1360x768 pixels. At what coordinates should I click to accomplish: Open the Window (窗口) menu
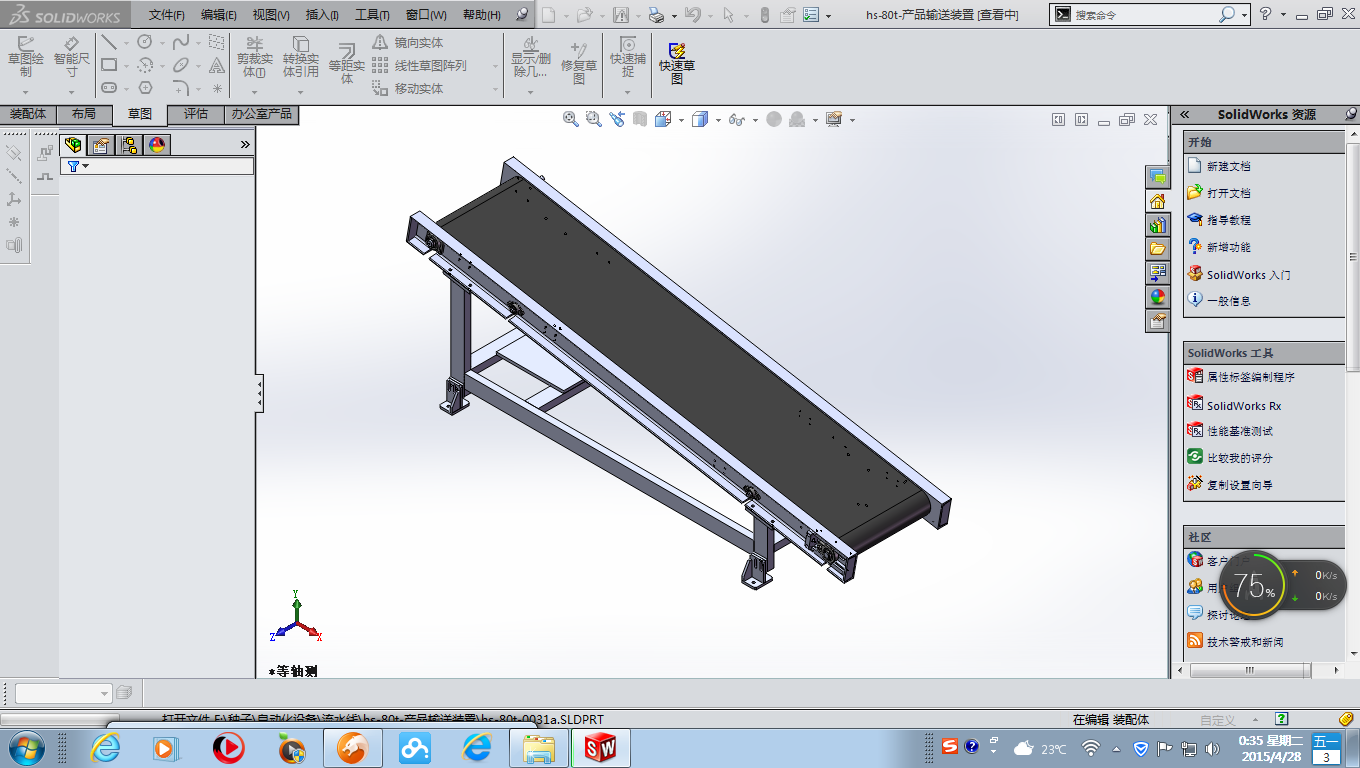click(x=426, y=15)
